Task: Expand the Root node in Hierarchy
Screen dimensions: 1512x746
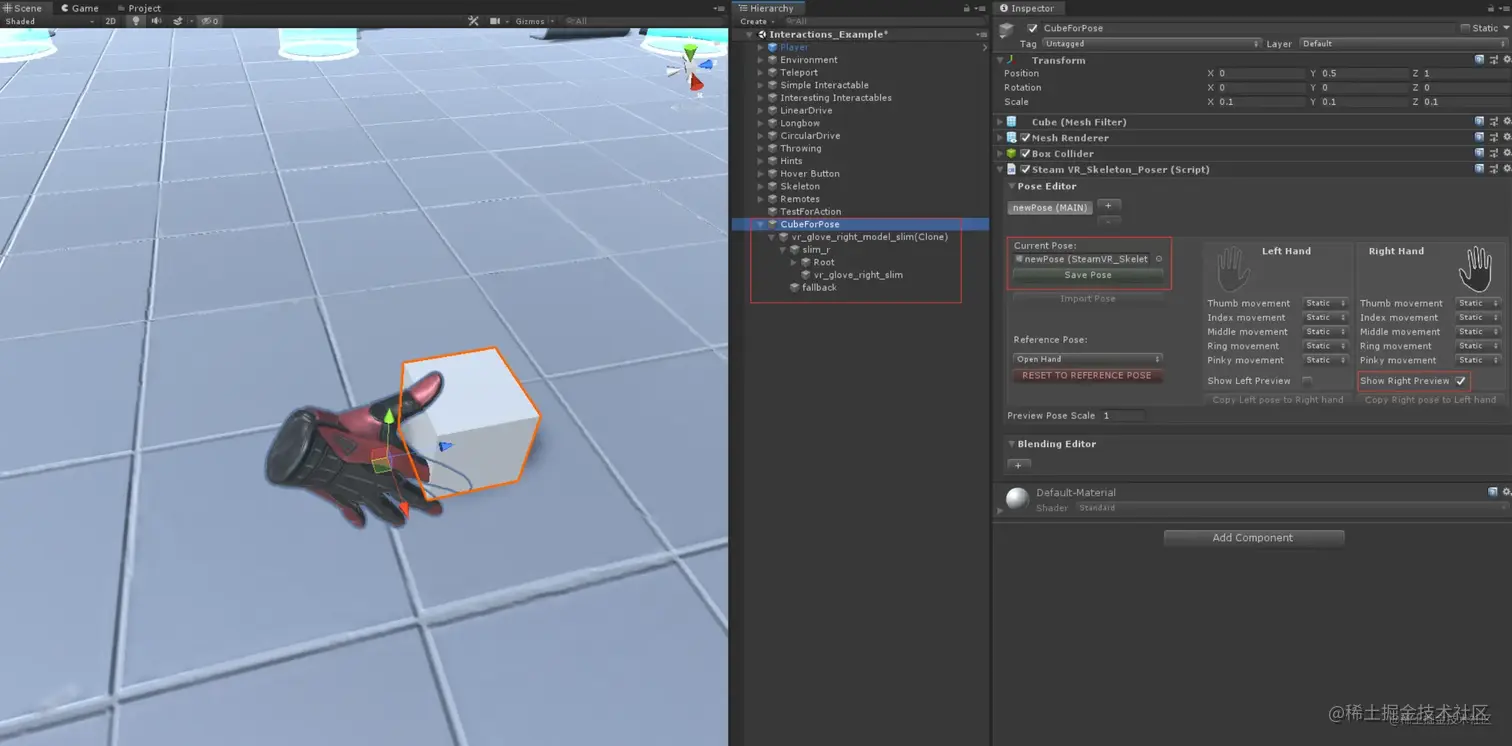Action: (793, 262)
